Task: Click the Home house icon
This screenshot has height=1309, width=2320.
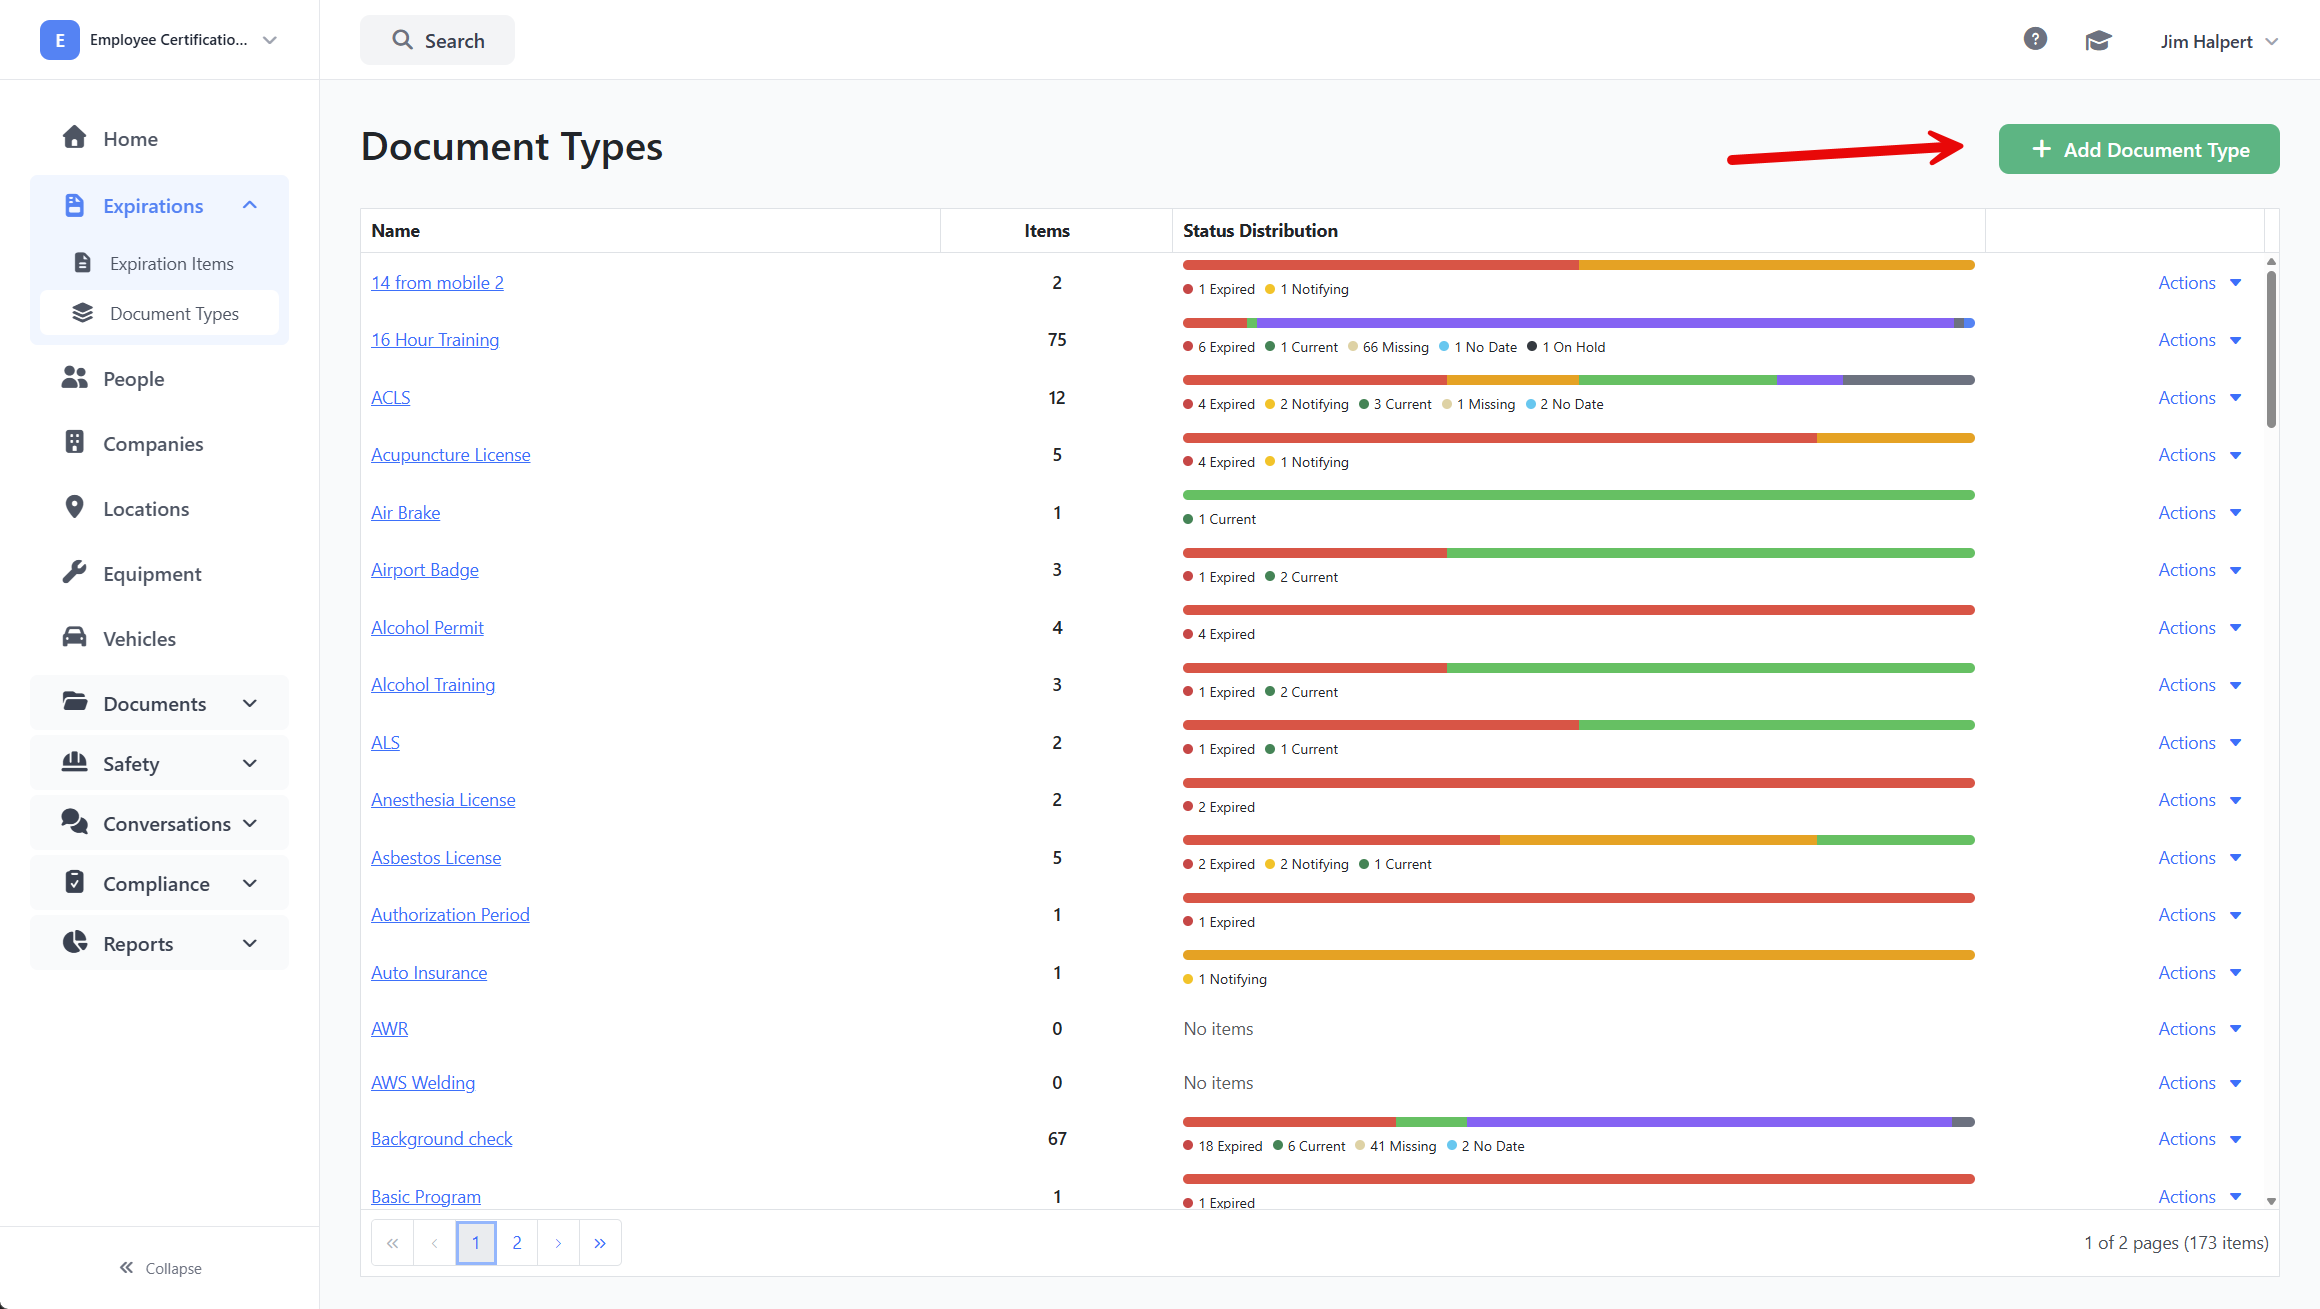Action: tap(74, 138)
